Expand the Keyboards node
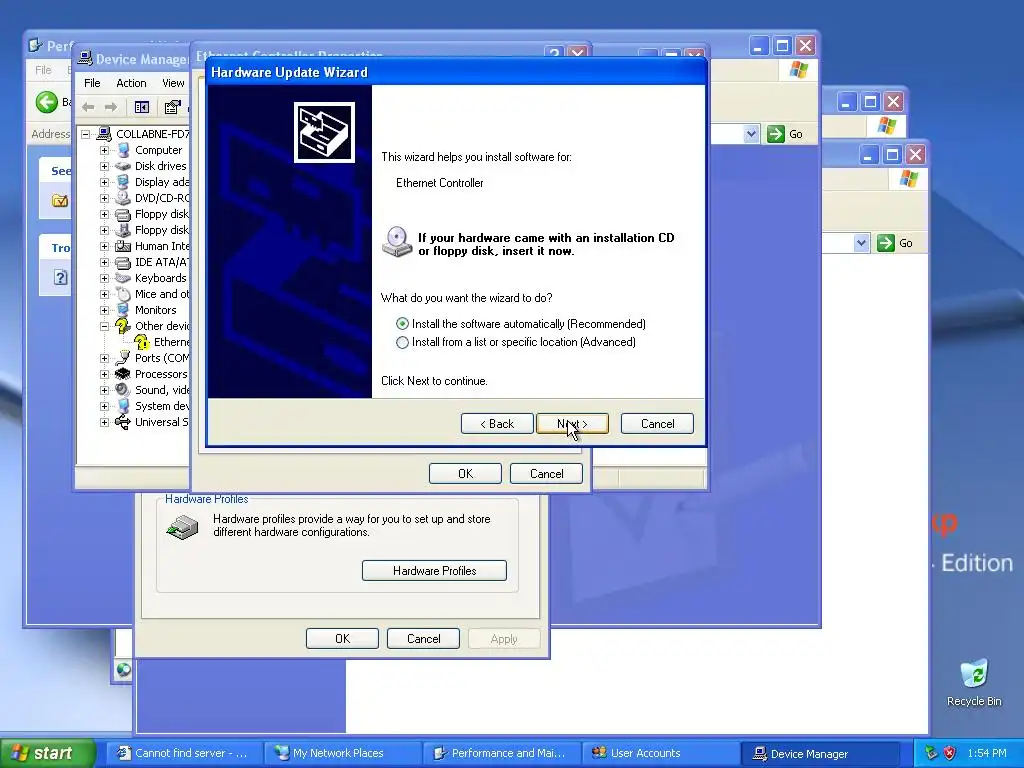This screenshot has height=768, width=1024. 104,278
